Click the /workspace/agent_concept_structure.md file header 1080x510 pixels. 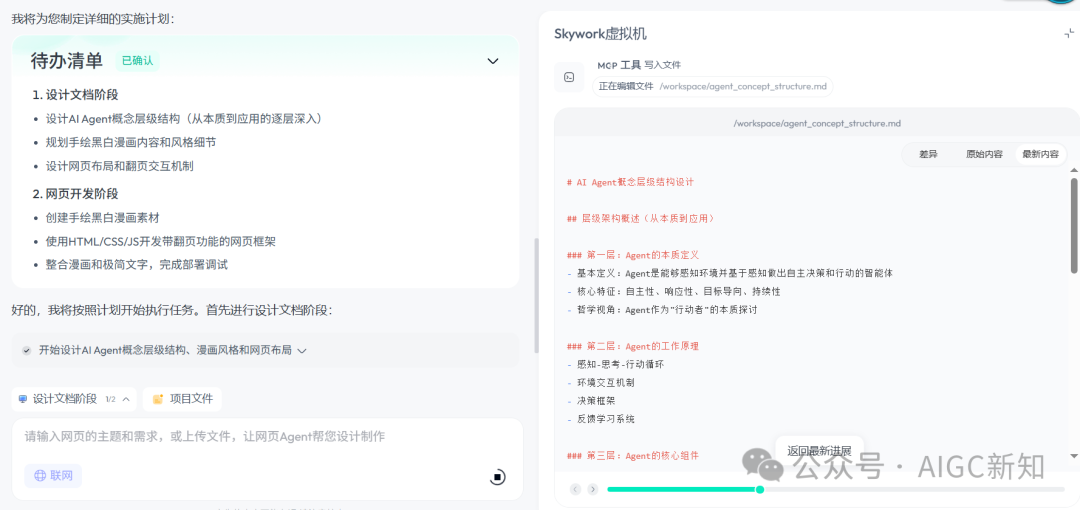pos(817,123)
